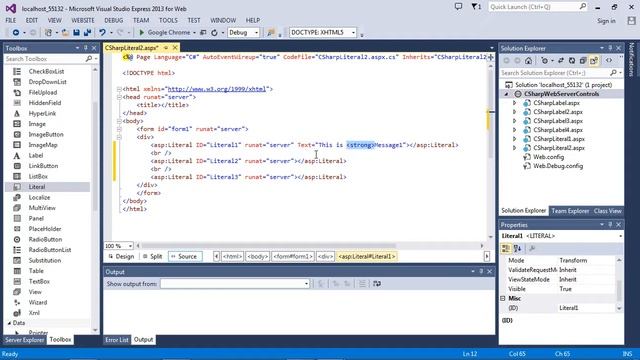Screen dimensions: 640x360
Task: Click the <body> breadcrumb tag
Action: pyautogui.click(x=257, y=256)
